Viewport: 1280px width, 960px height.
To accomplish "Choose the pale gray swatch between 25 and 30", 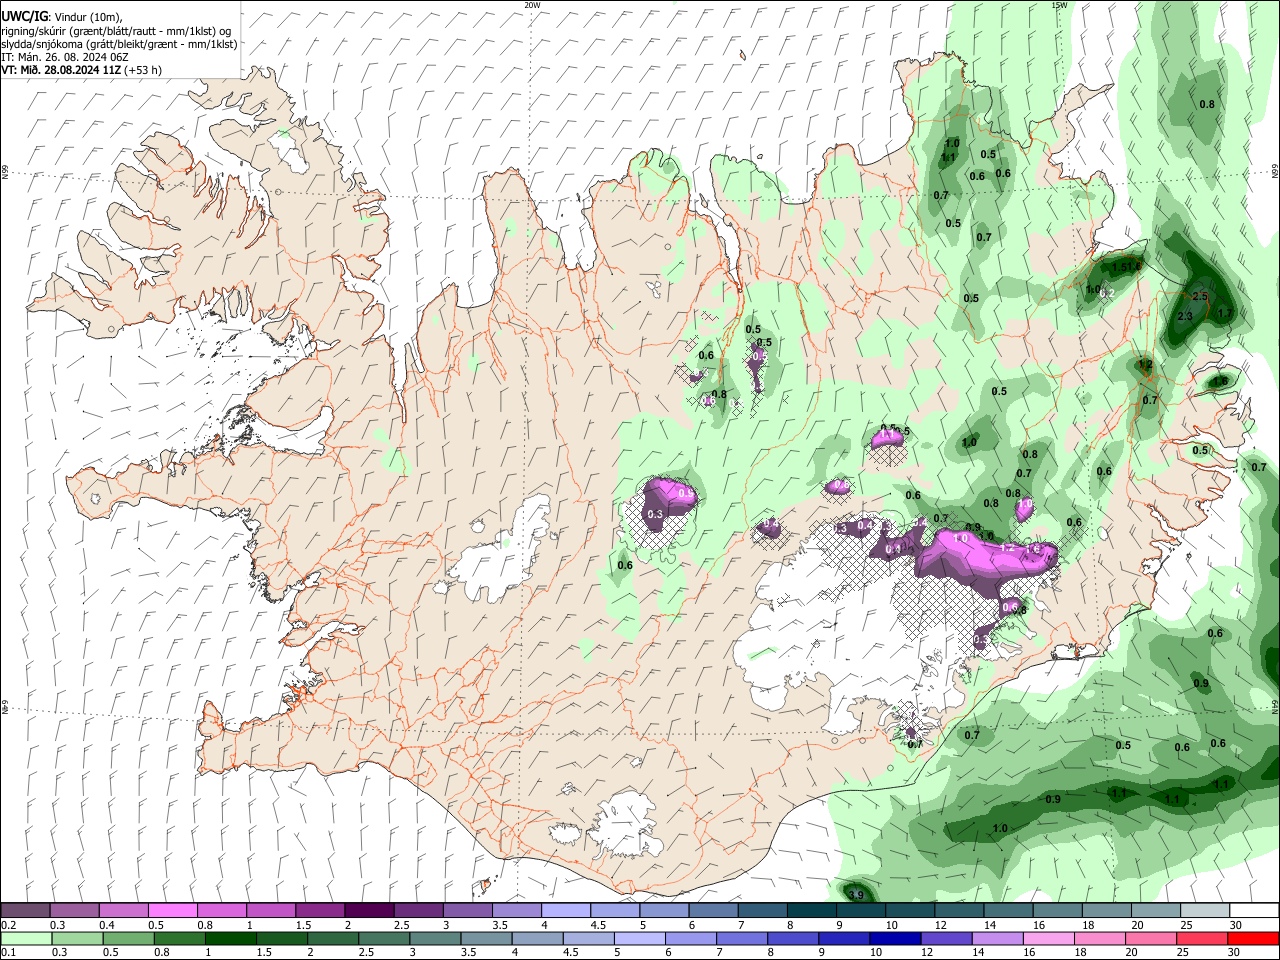I will (1205, 911).
